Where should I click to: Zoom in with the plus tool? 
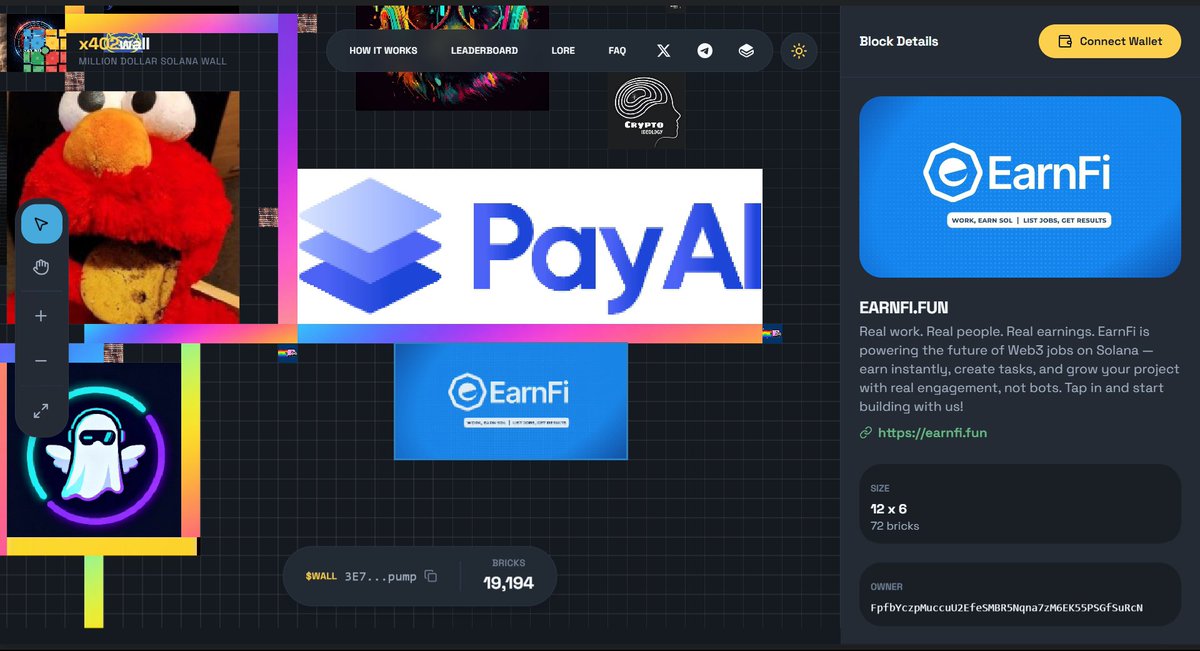click(41, 316)
